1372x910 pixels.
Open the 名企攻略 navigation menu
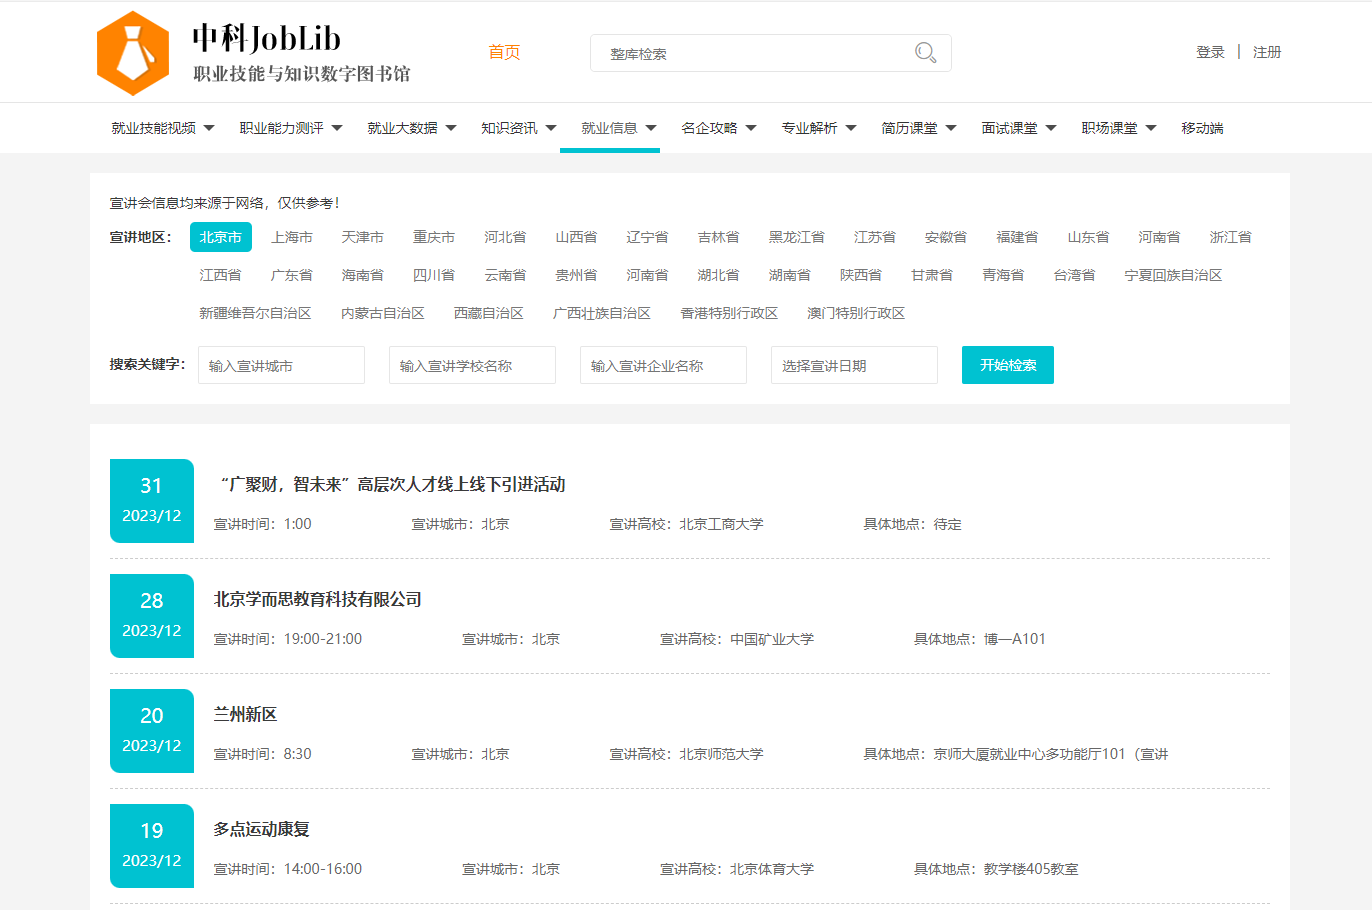tap(718, 128)
